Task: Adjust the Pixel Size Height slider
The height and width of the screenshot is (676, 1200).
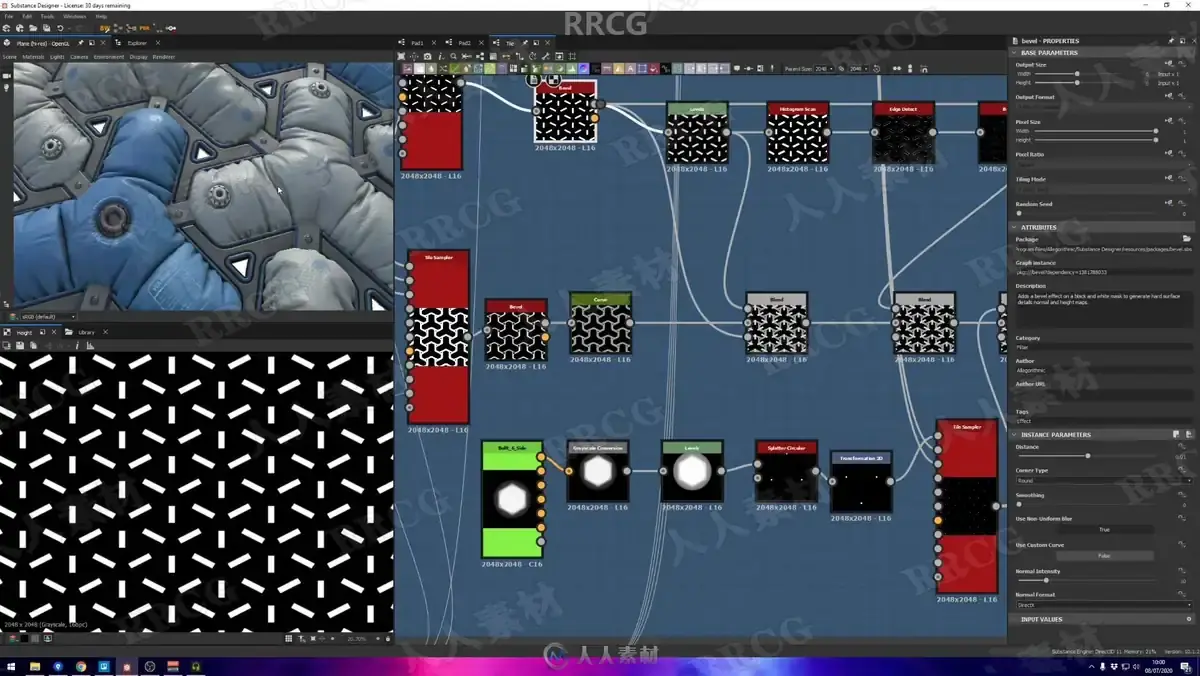Action: pyautogui.click(x=1095, y=140)
